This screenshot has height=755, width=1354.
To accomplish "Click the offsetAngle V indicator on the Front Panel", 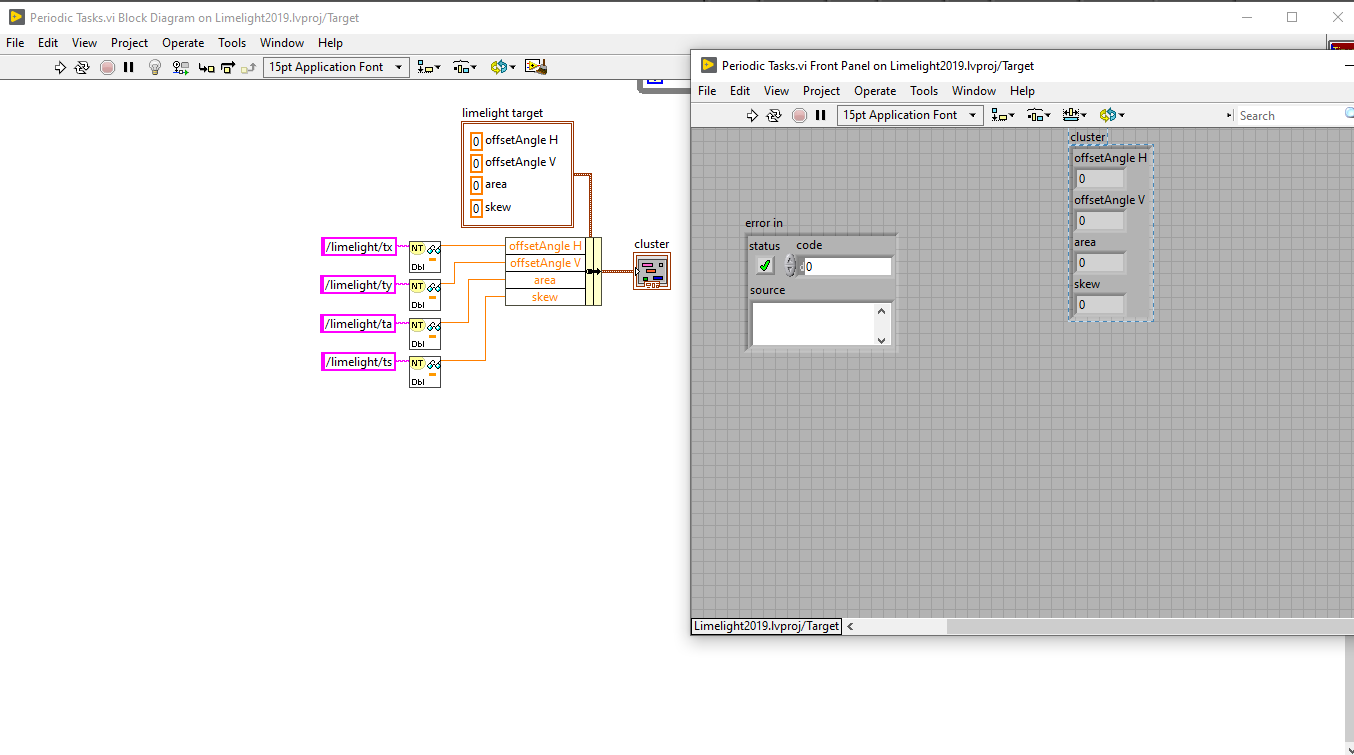I will [x=1099, y=221].
